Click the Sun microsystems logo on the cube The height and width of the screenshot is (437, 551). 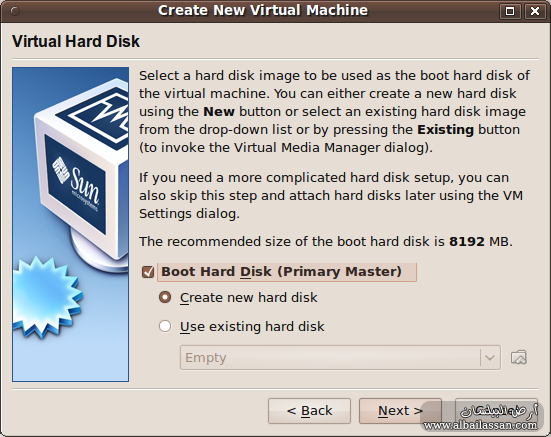coord(76,184)
